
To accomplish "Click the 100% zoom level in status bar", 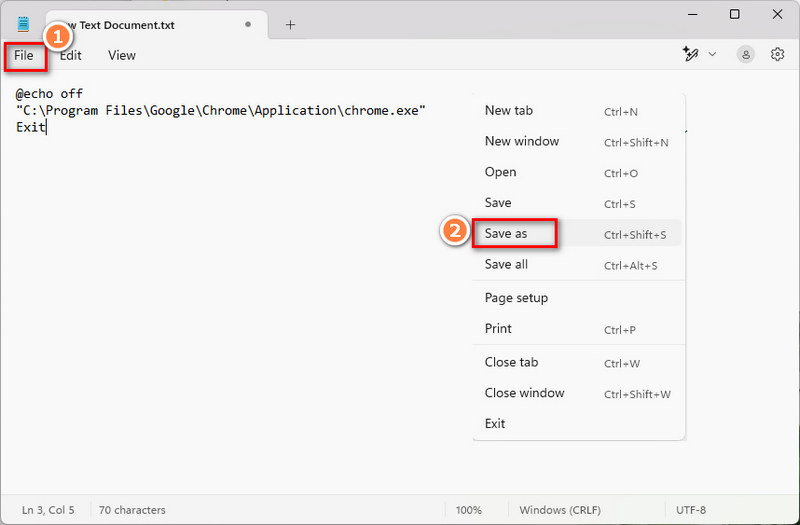I will point(468,510).
